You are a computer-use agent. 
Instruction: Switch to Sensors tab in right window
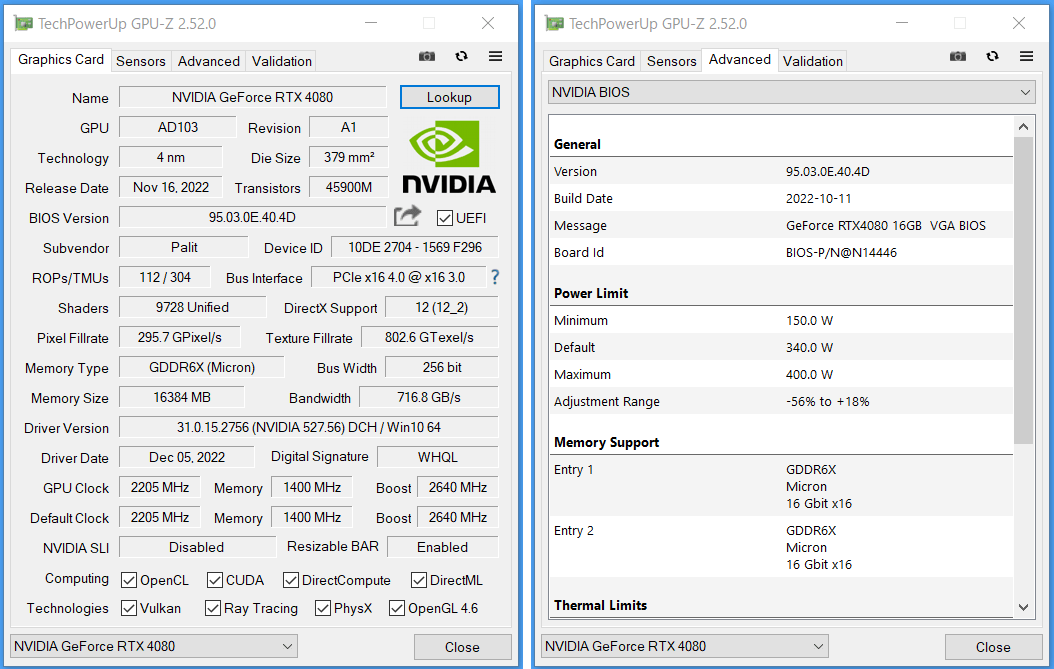point(672,61)
